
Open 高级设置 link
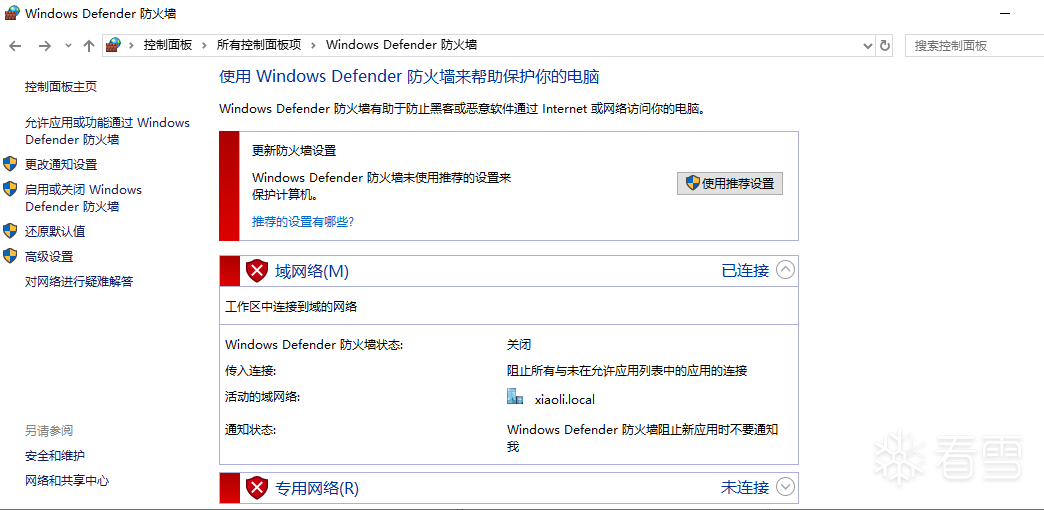click(49, 257)
